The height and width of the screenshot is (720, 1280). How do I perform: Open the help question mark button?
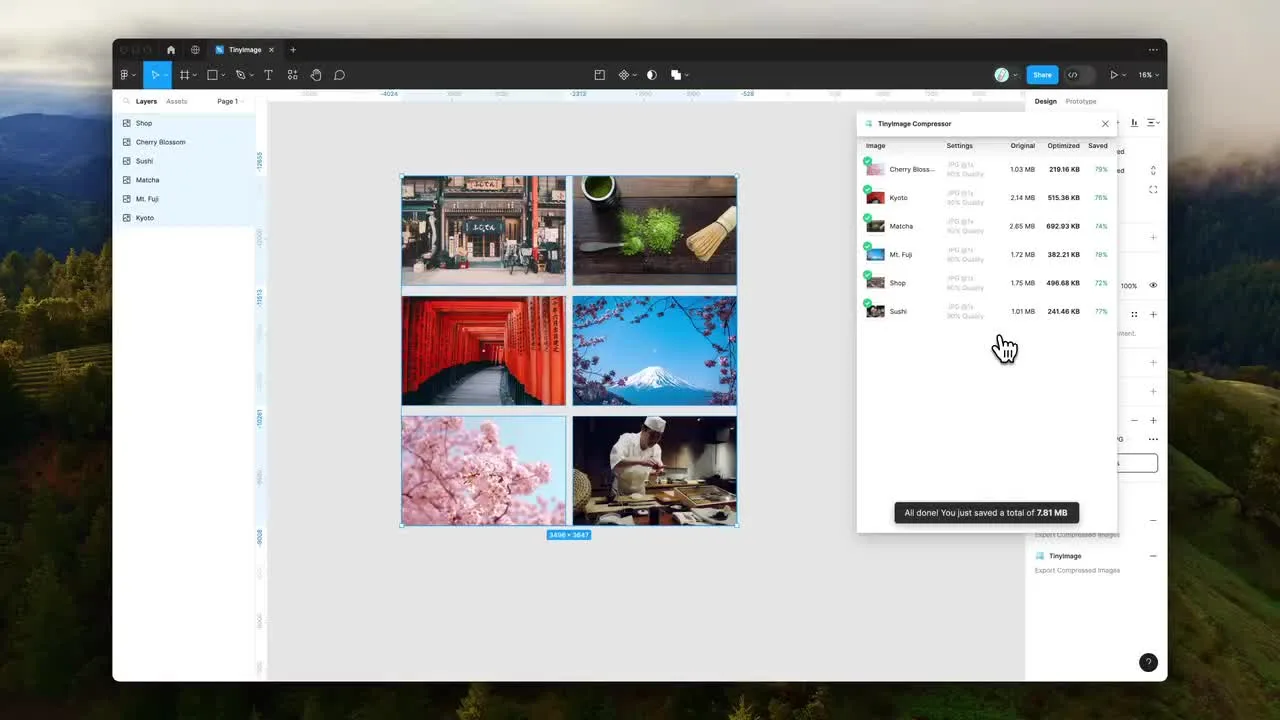point(1148,662)
